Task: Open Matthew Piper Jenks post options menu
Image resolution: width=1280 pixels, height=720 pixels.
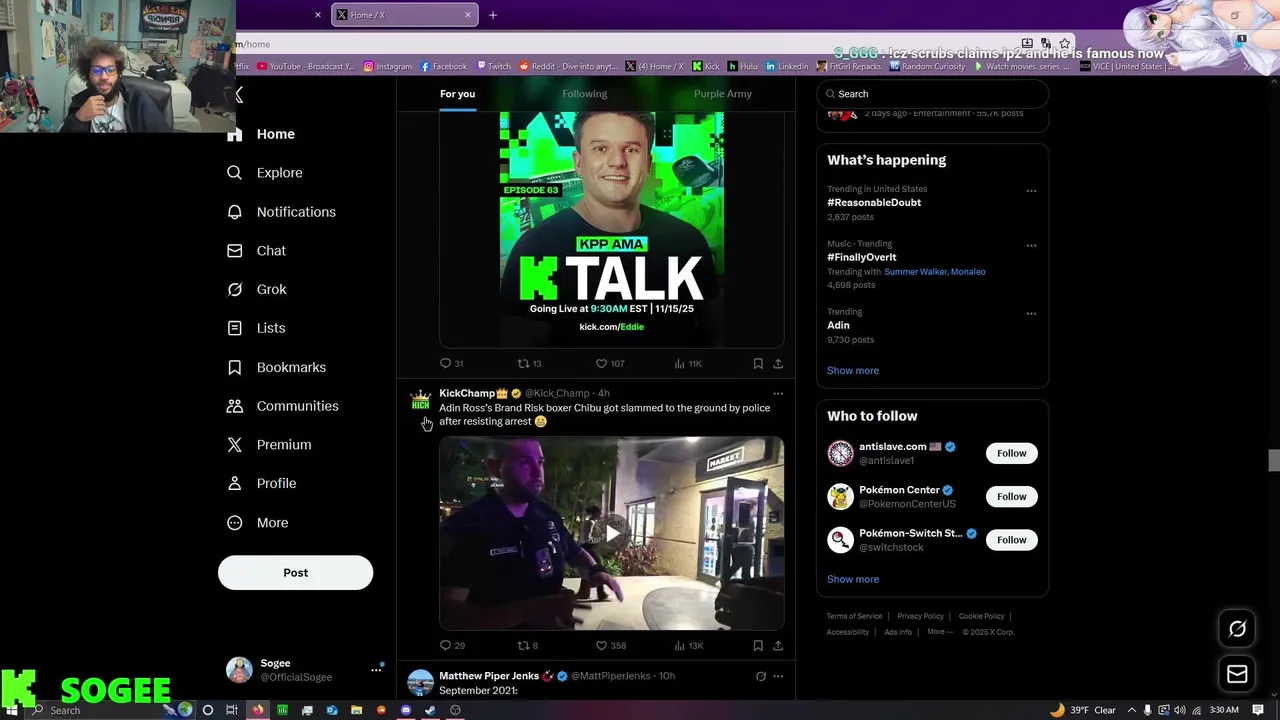Action: pos(778,676)
